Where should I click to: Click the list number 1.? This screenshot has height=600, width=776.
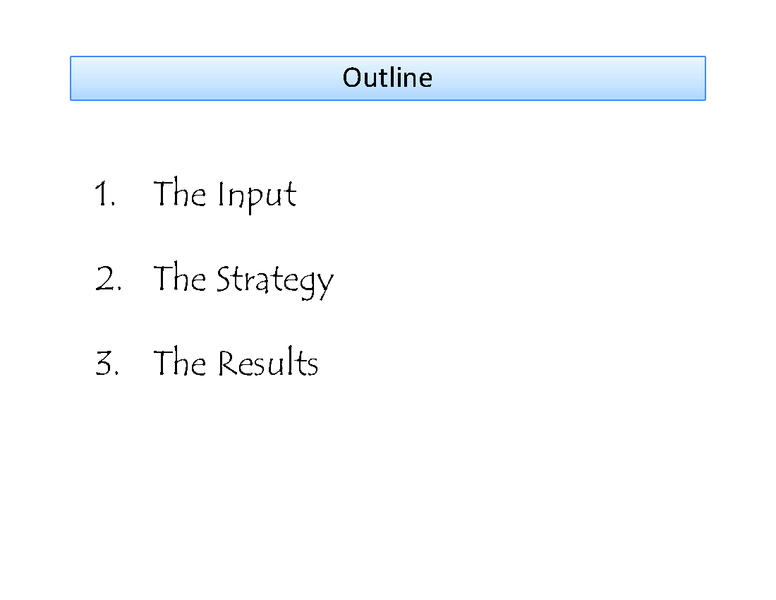pos(105,194)
